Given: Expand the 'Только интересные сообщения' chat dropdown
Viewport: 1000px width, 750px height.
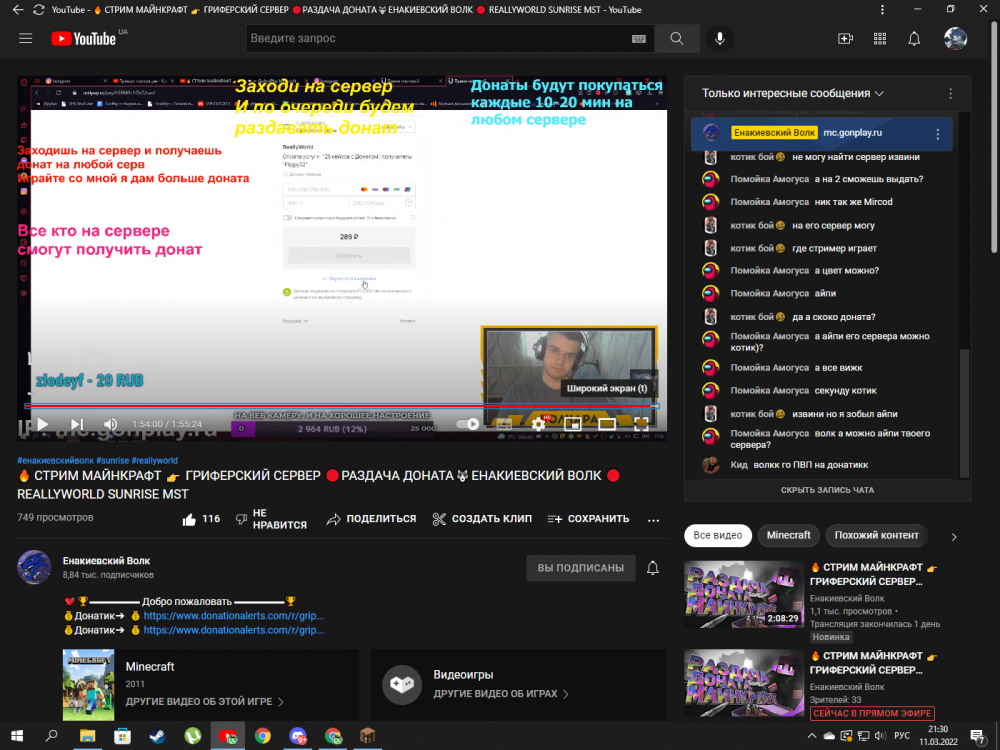Looking at the screenshot, I should (x=793, y=93).
